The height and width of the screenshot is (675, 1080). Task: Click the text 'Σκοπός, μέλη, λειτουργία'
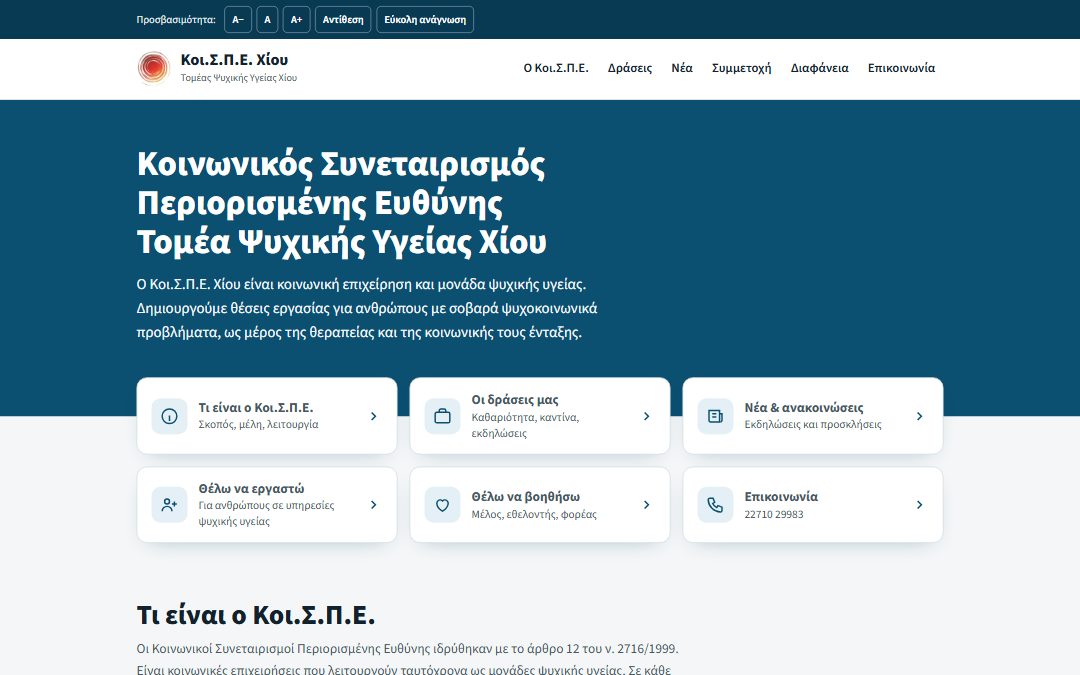258,424
